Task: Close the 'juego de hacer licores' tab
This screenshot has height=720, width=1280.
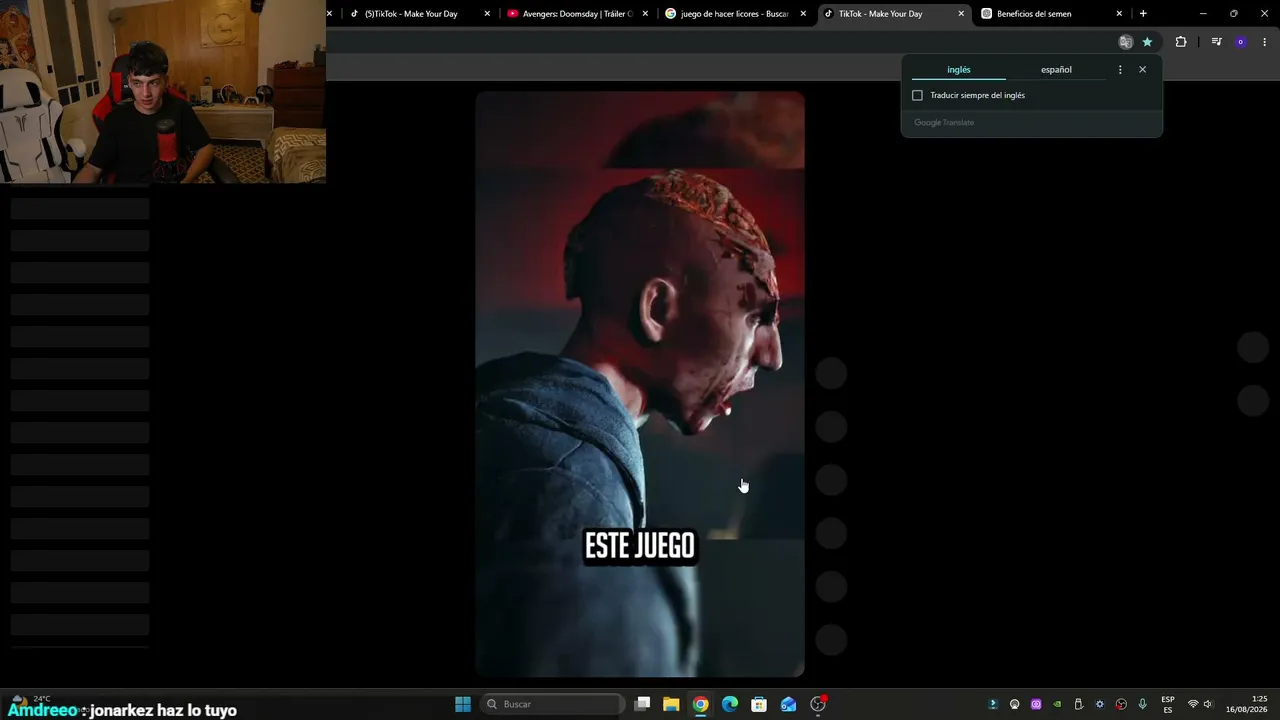Action: 803,14
